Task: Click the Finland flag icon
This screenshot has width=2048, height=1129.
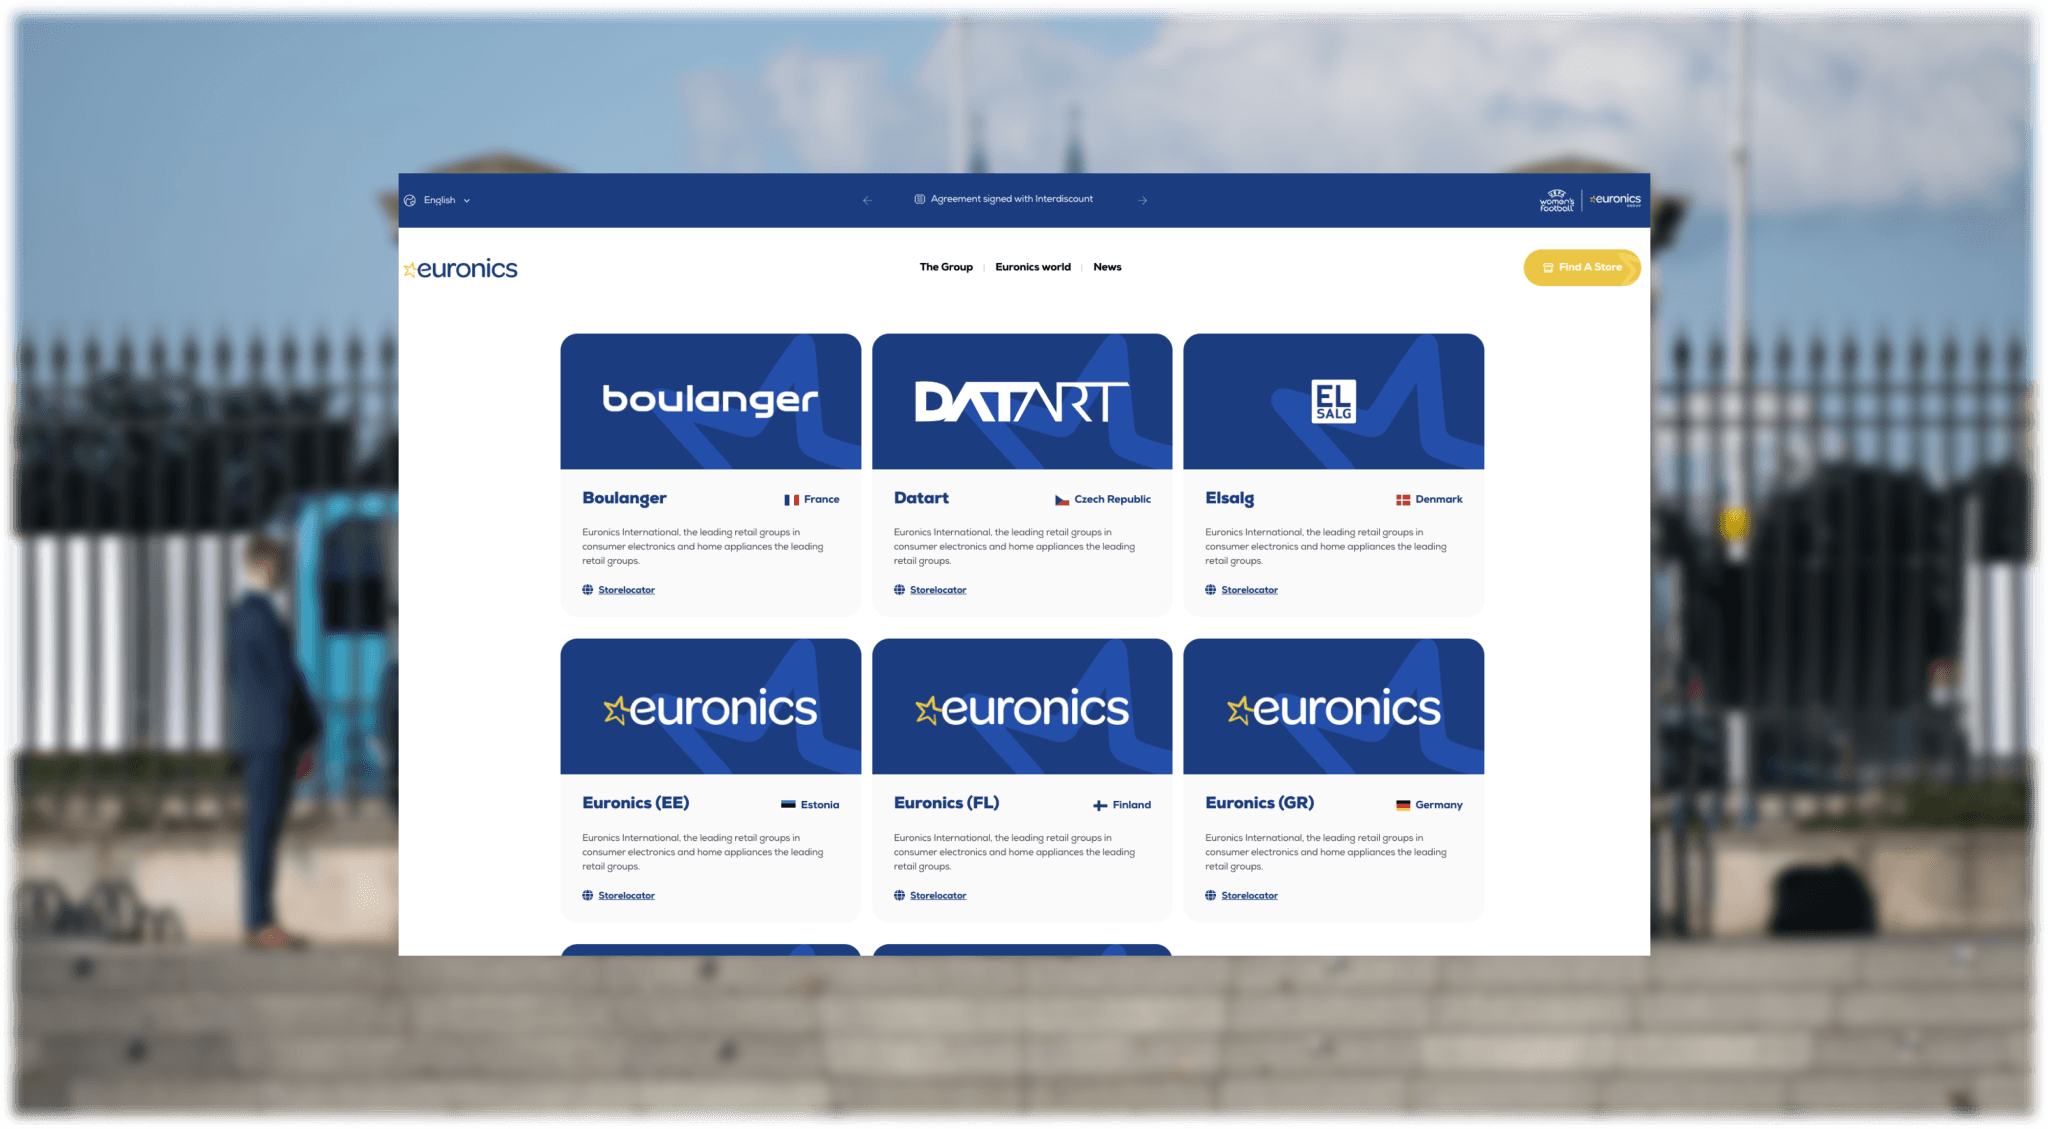Action: click(1100, 805)
